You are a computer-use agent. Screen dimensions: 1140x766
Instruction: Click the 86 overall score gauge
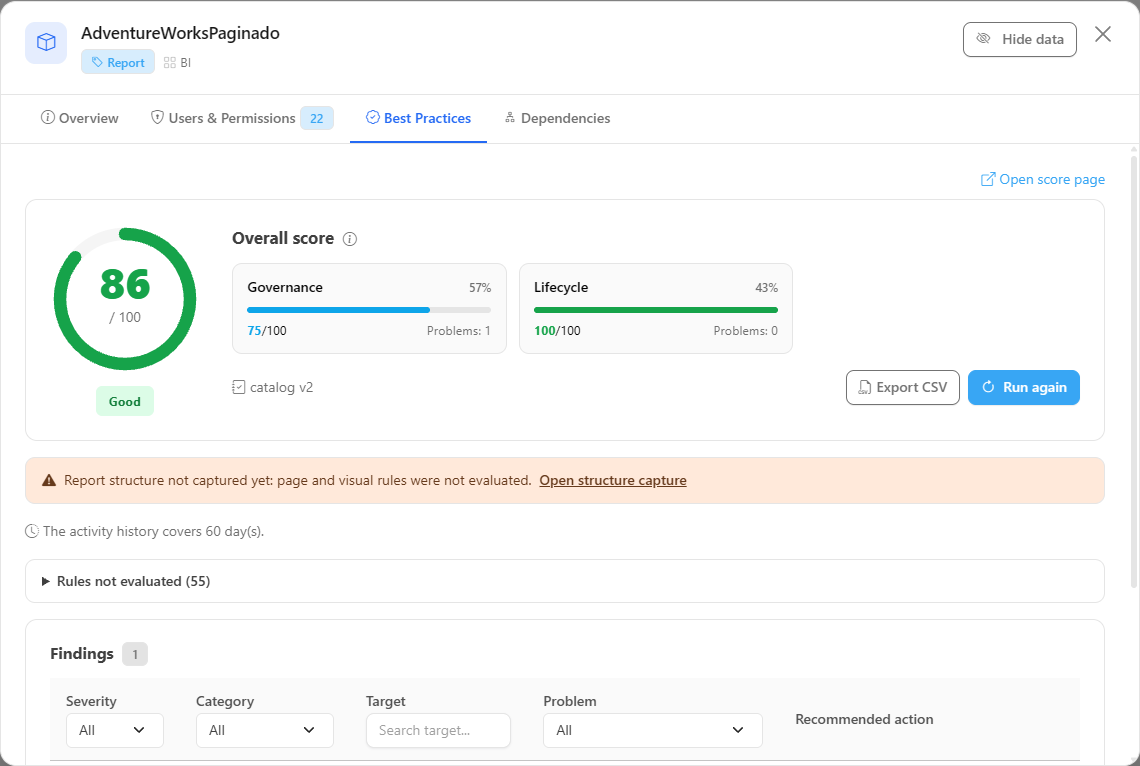pos(125,299)
